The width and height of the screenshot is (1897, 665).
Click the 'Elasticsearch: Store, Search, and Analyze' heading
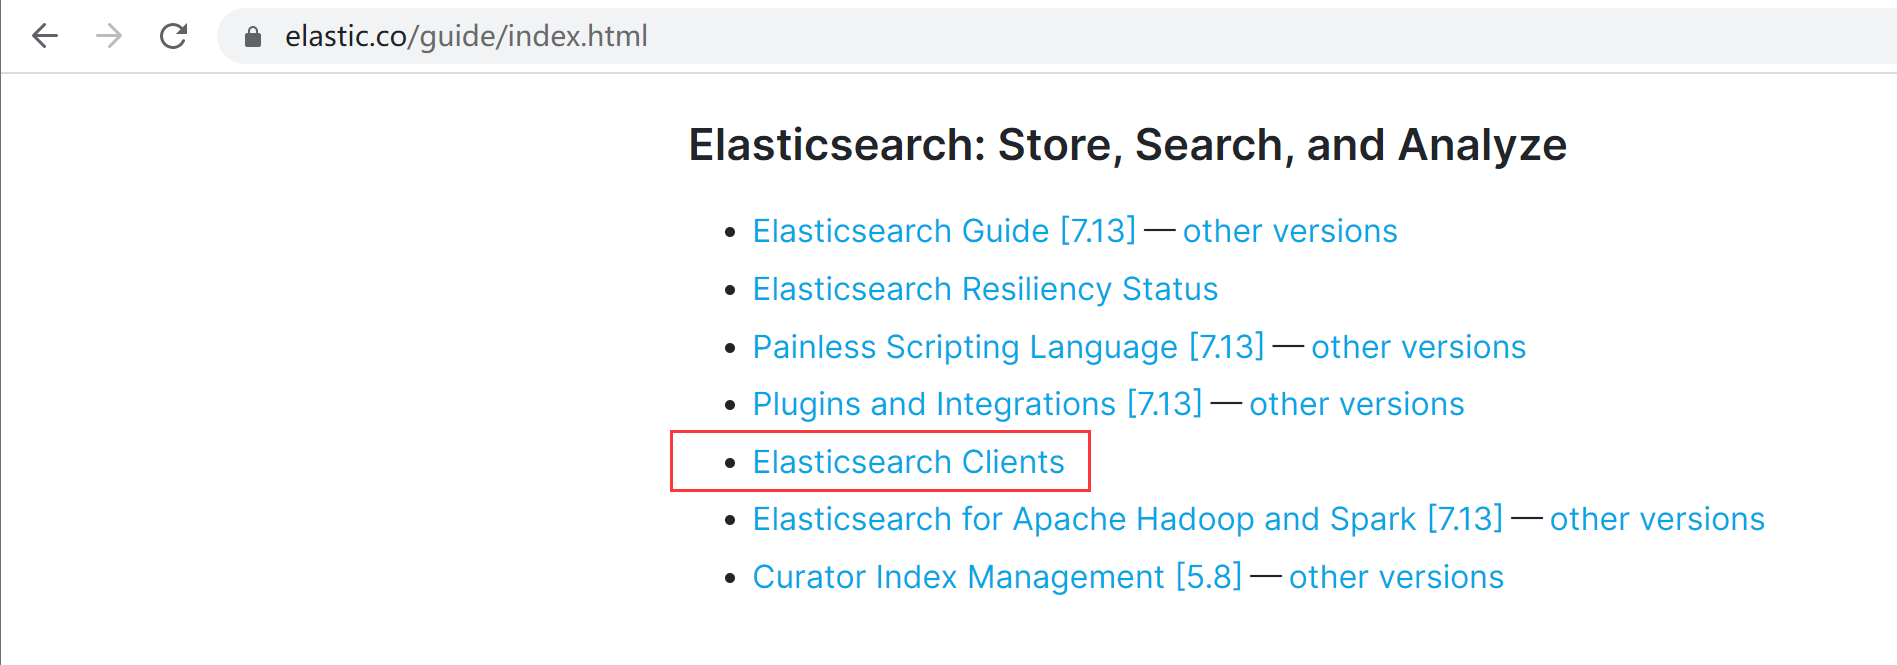[x=1127, y=145]
